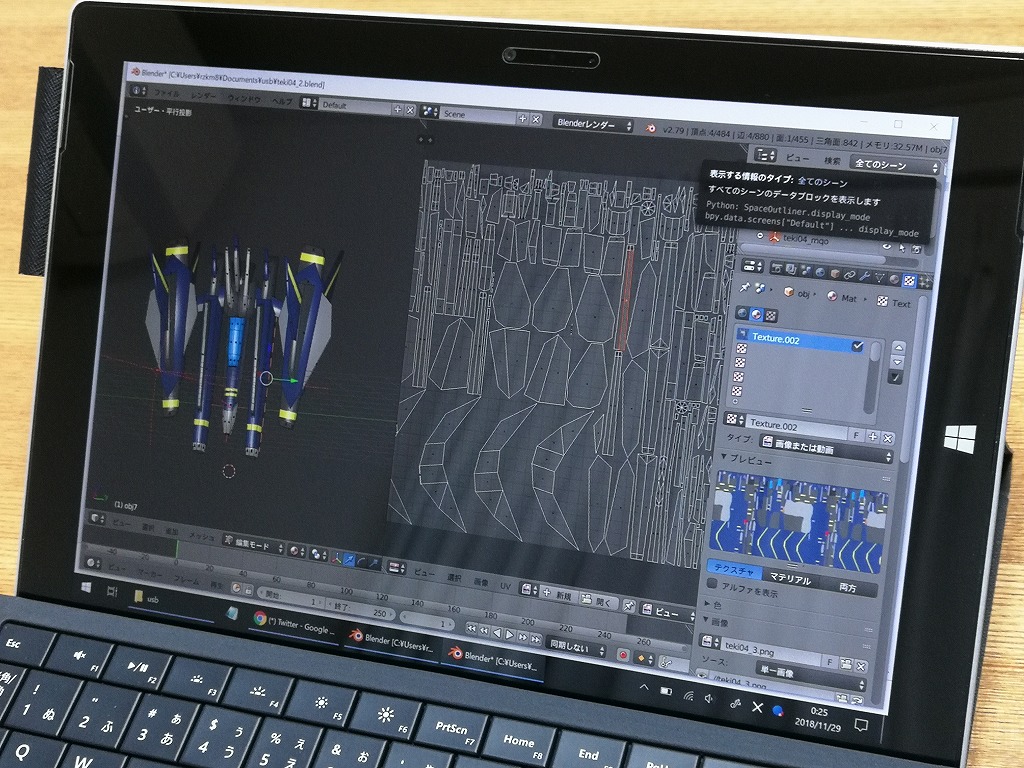Show other data textures context icon
This screenshot has height=768, width=1024.
pos(771,315)
